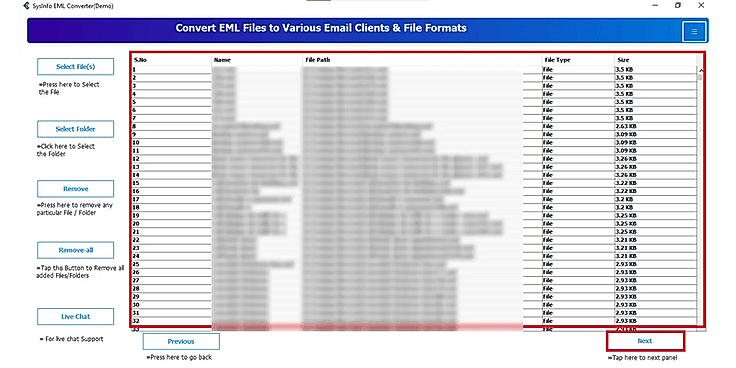
Task: Minimize the SysInfo EML Converter window
Action: click(655, 6)
